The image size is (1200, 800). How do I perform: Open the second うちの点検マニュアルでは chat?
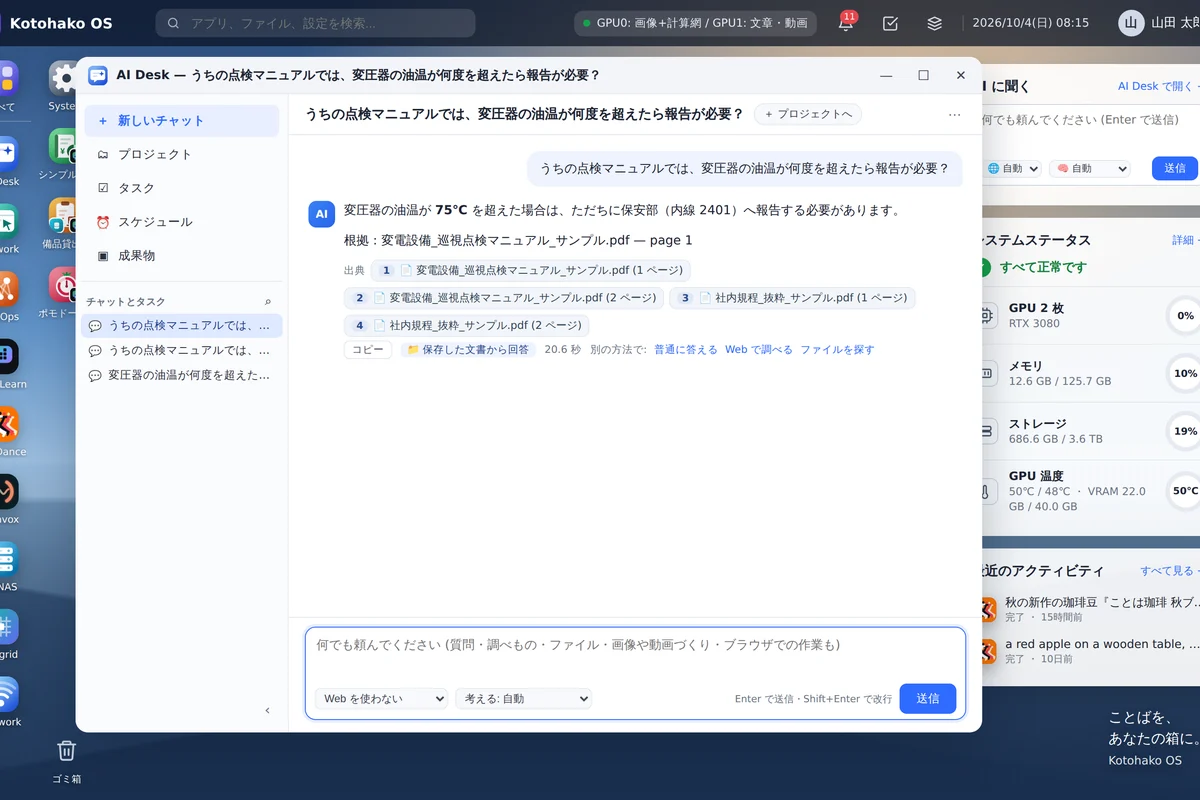[183, 351]
